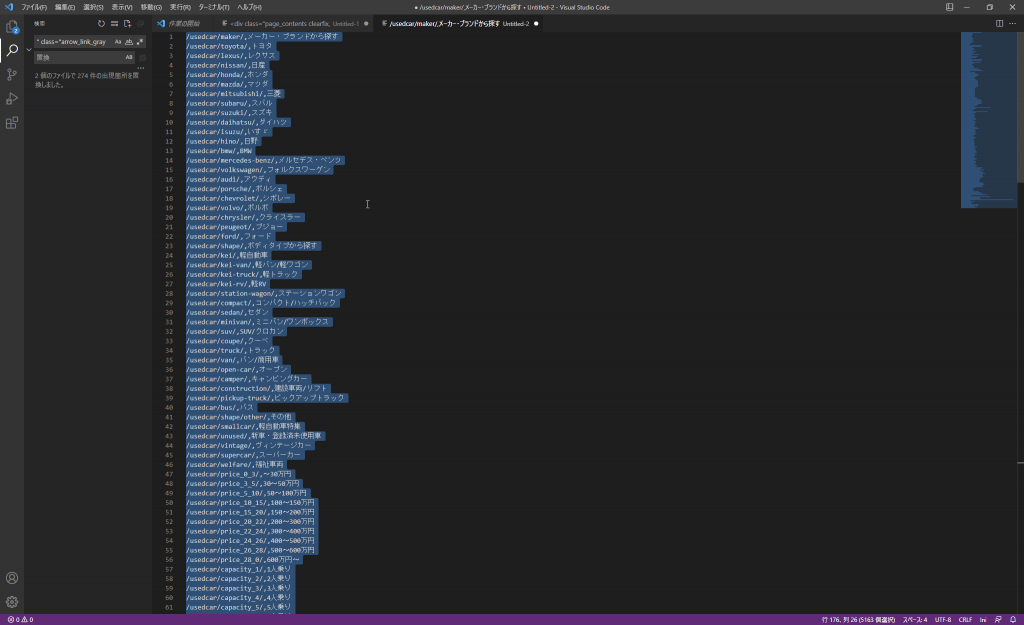This screenshot has width=1024, height=625.
Task: Click the /usedcar/mercedes-benz/ line
Action: (264, 160)
